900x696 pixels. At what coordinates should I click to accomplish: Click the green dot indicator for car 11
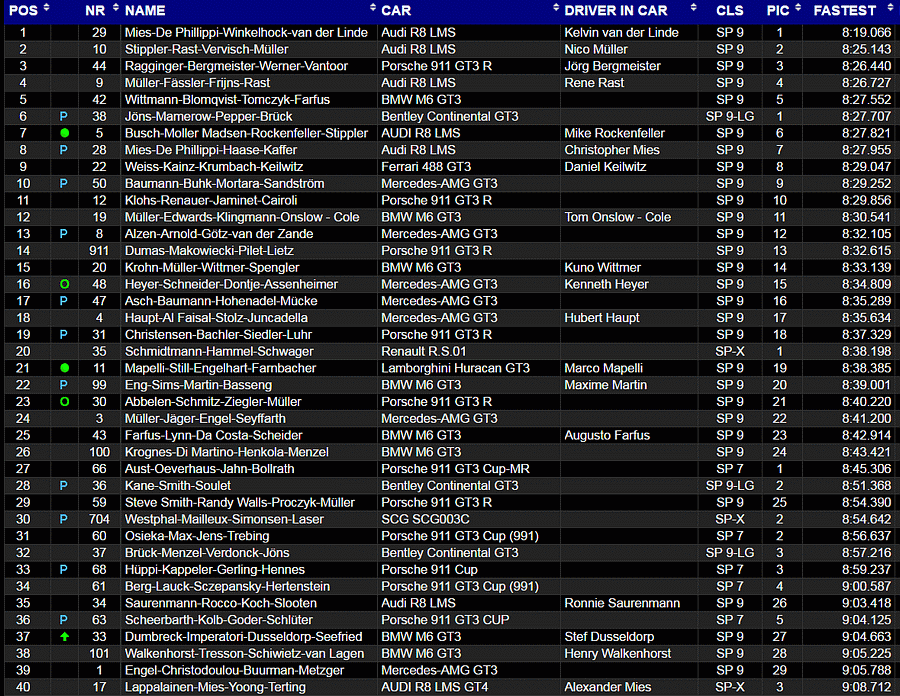64,368
